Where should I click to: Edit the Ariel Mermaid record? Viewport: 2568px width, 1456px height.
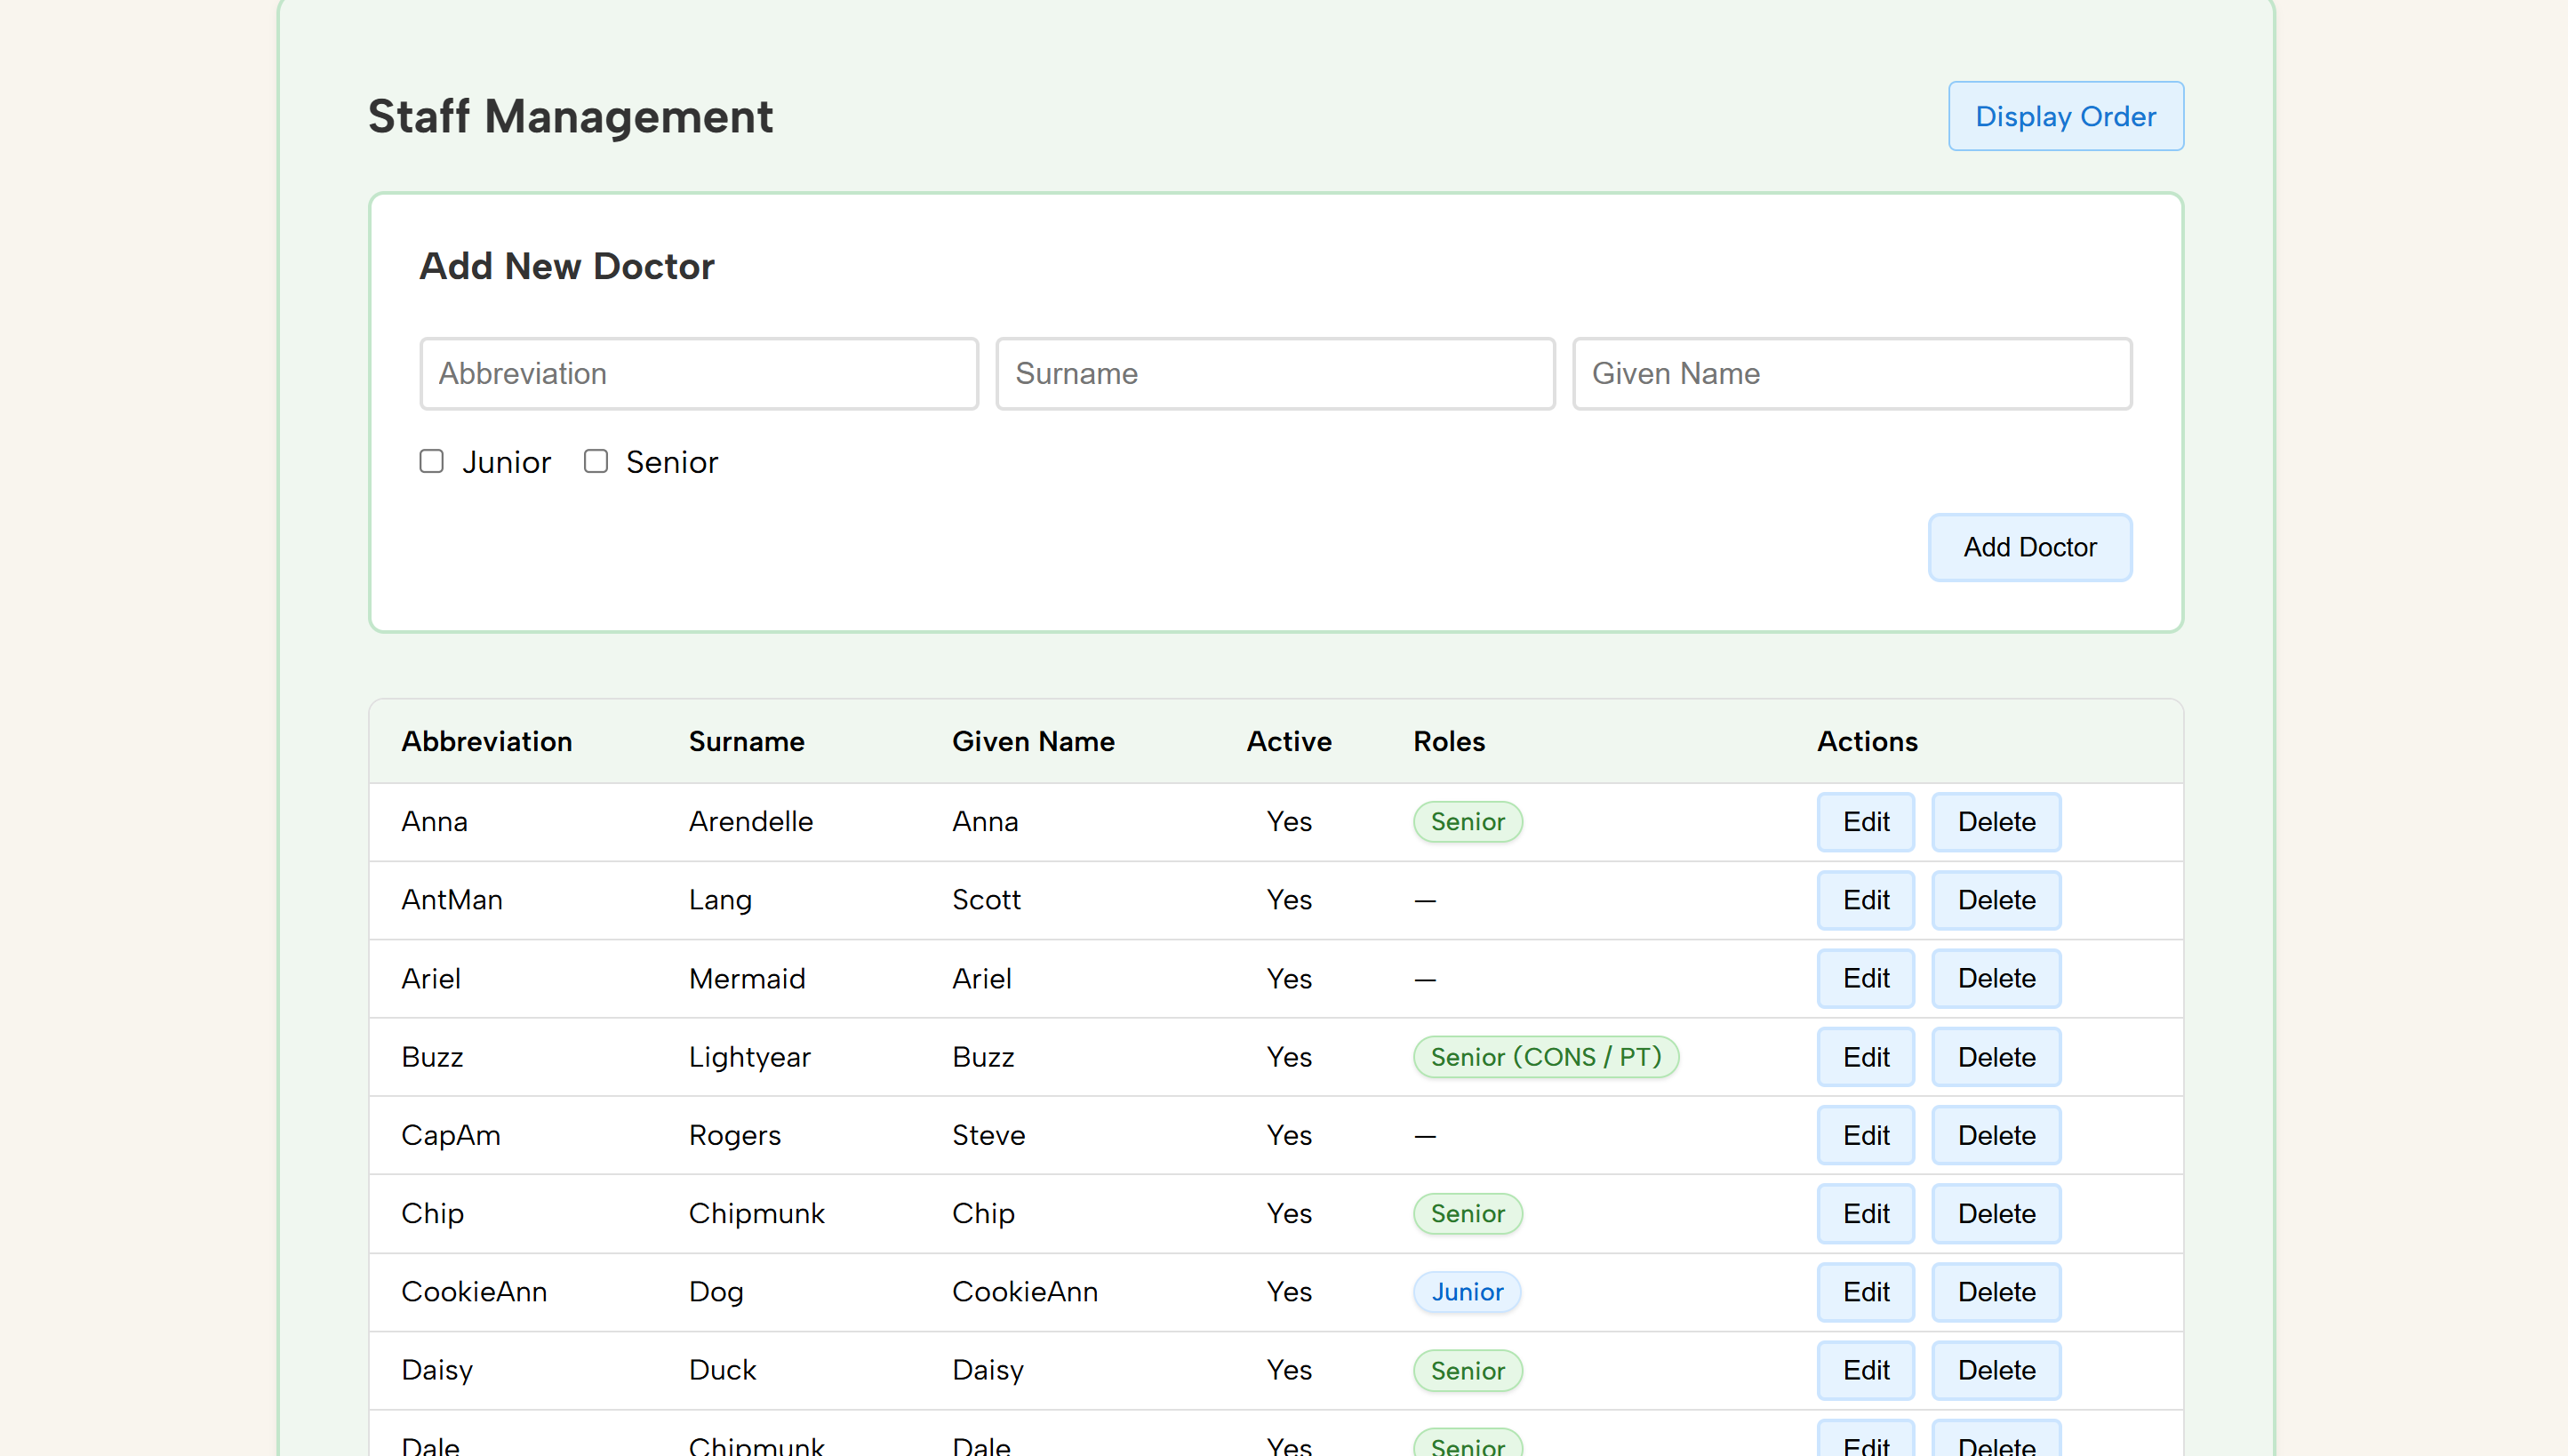(x=1865, y=978)
